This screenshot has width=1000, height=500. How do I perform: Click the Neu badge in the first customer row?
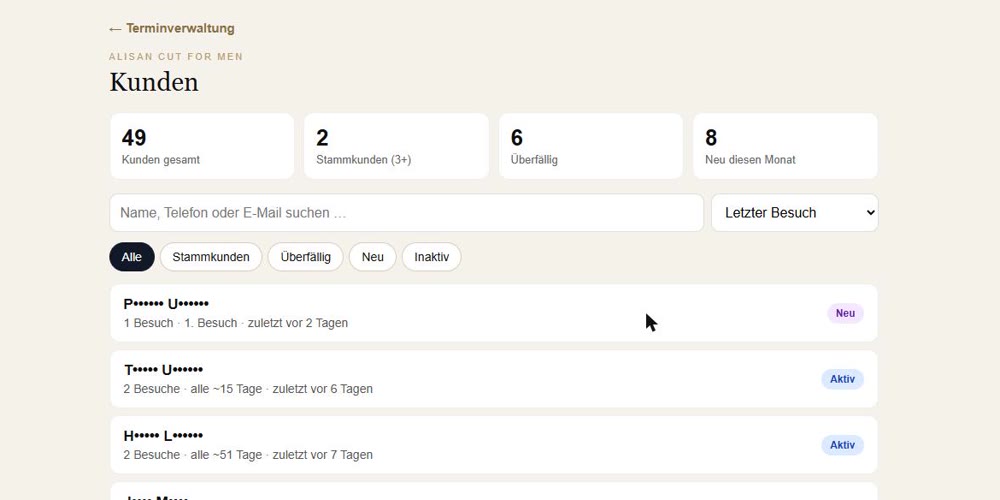coord(845,313)
